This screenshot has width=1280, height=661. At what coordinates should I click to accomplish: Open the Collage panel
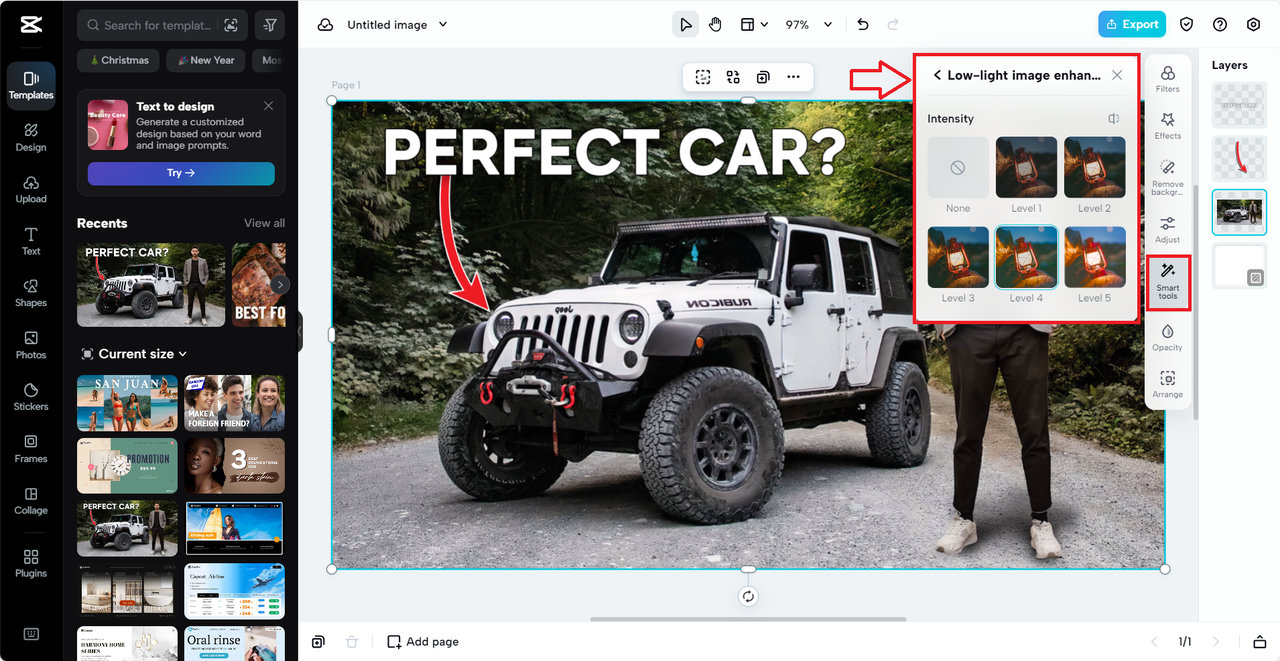coord(31,501)
